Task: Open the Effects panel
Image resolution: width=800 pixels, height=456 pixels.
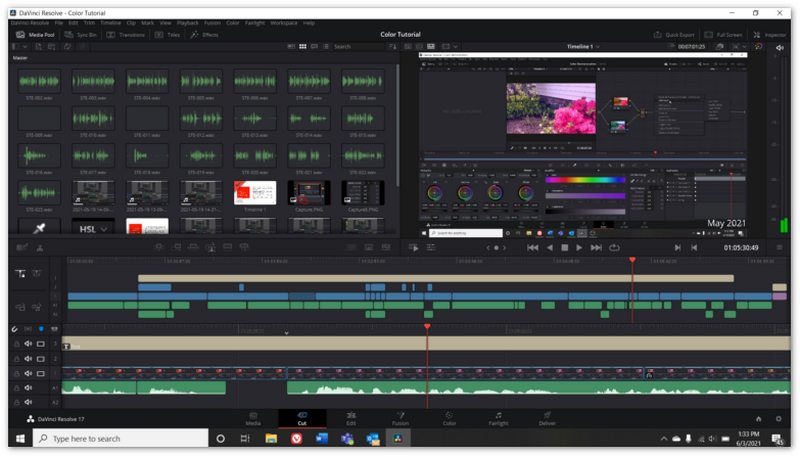Action: pyautogui.click(x=204, y=34)
